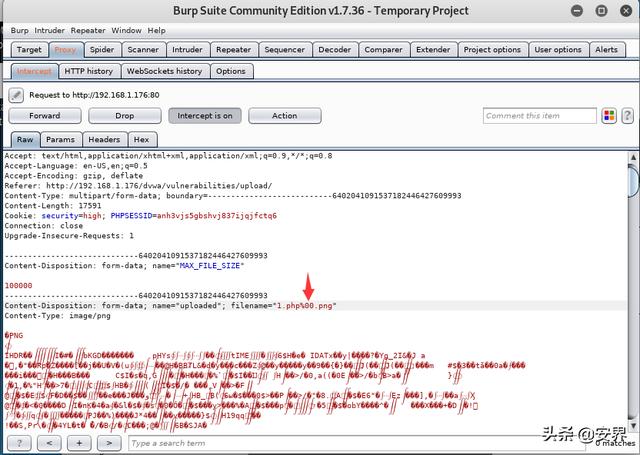
Task: Go to next search match arrow
Action: [x=109, y=443]
